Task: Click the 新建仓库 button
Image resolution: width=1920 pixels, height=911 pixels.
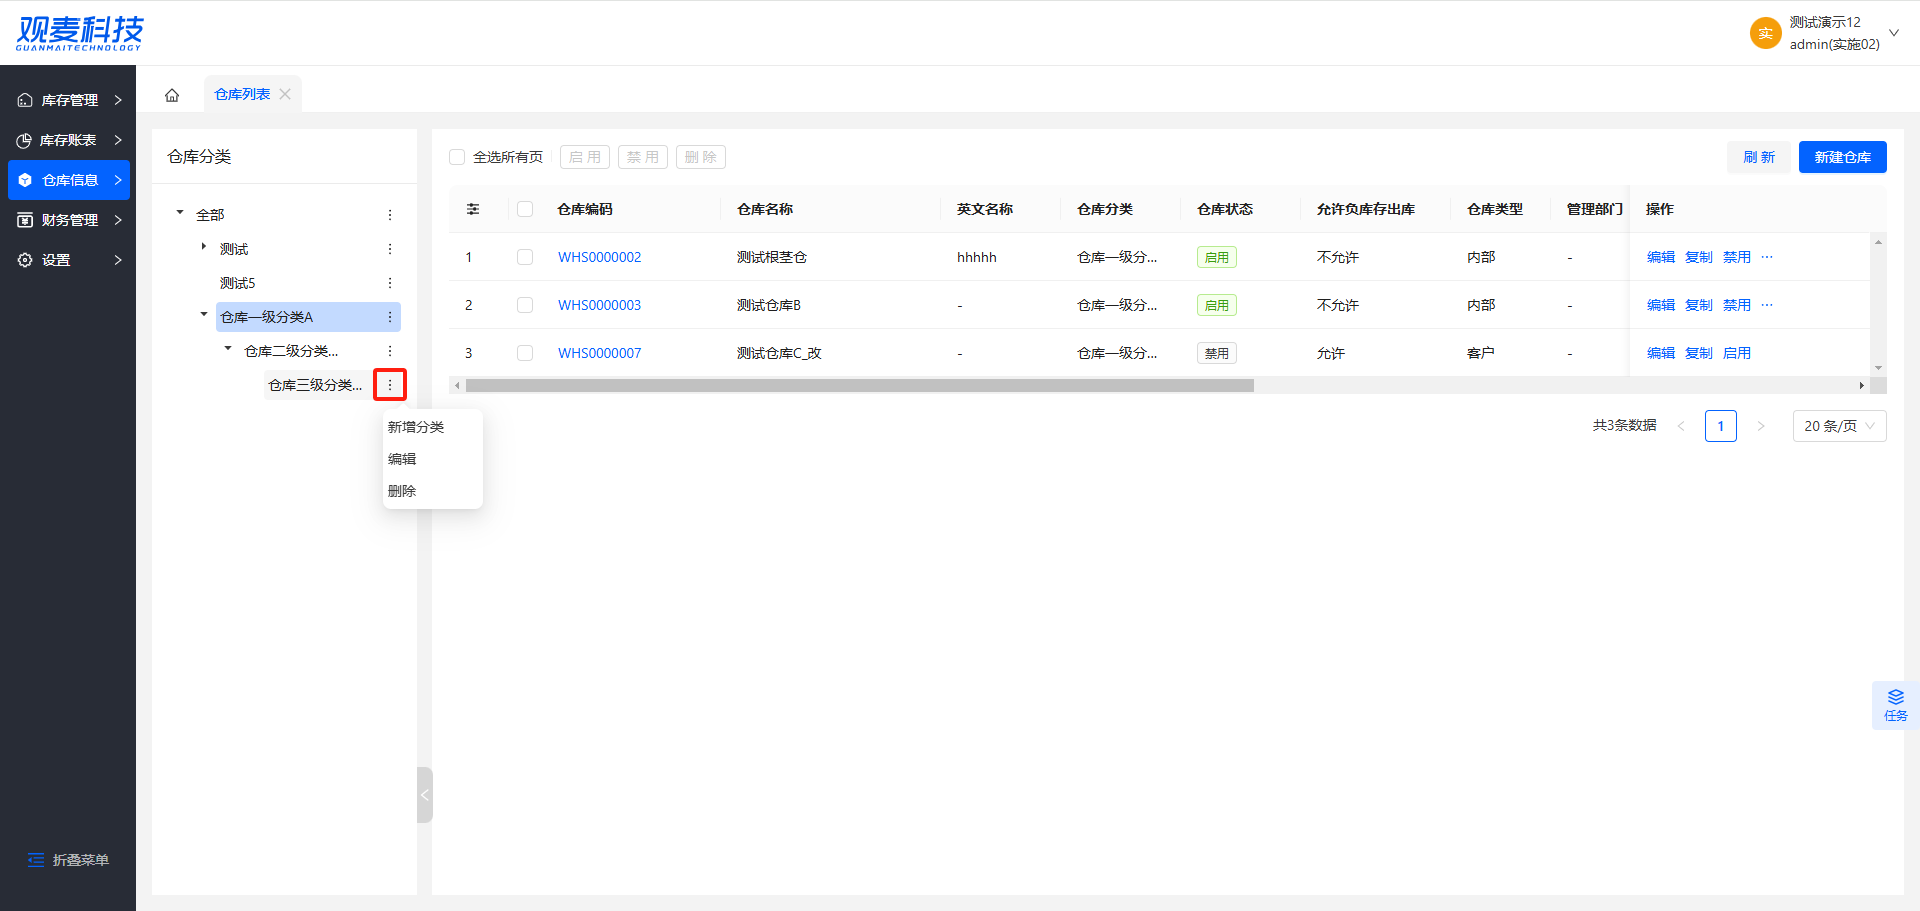Action: 1842,157
